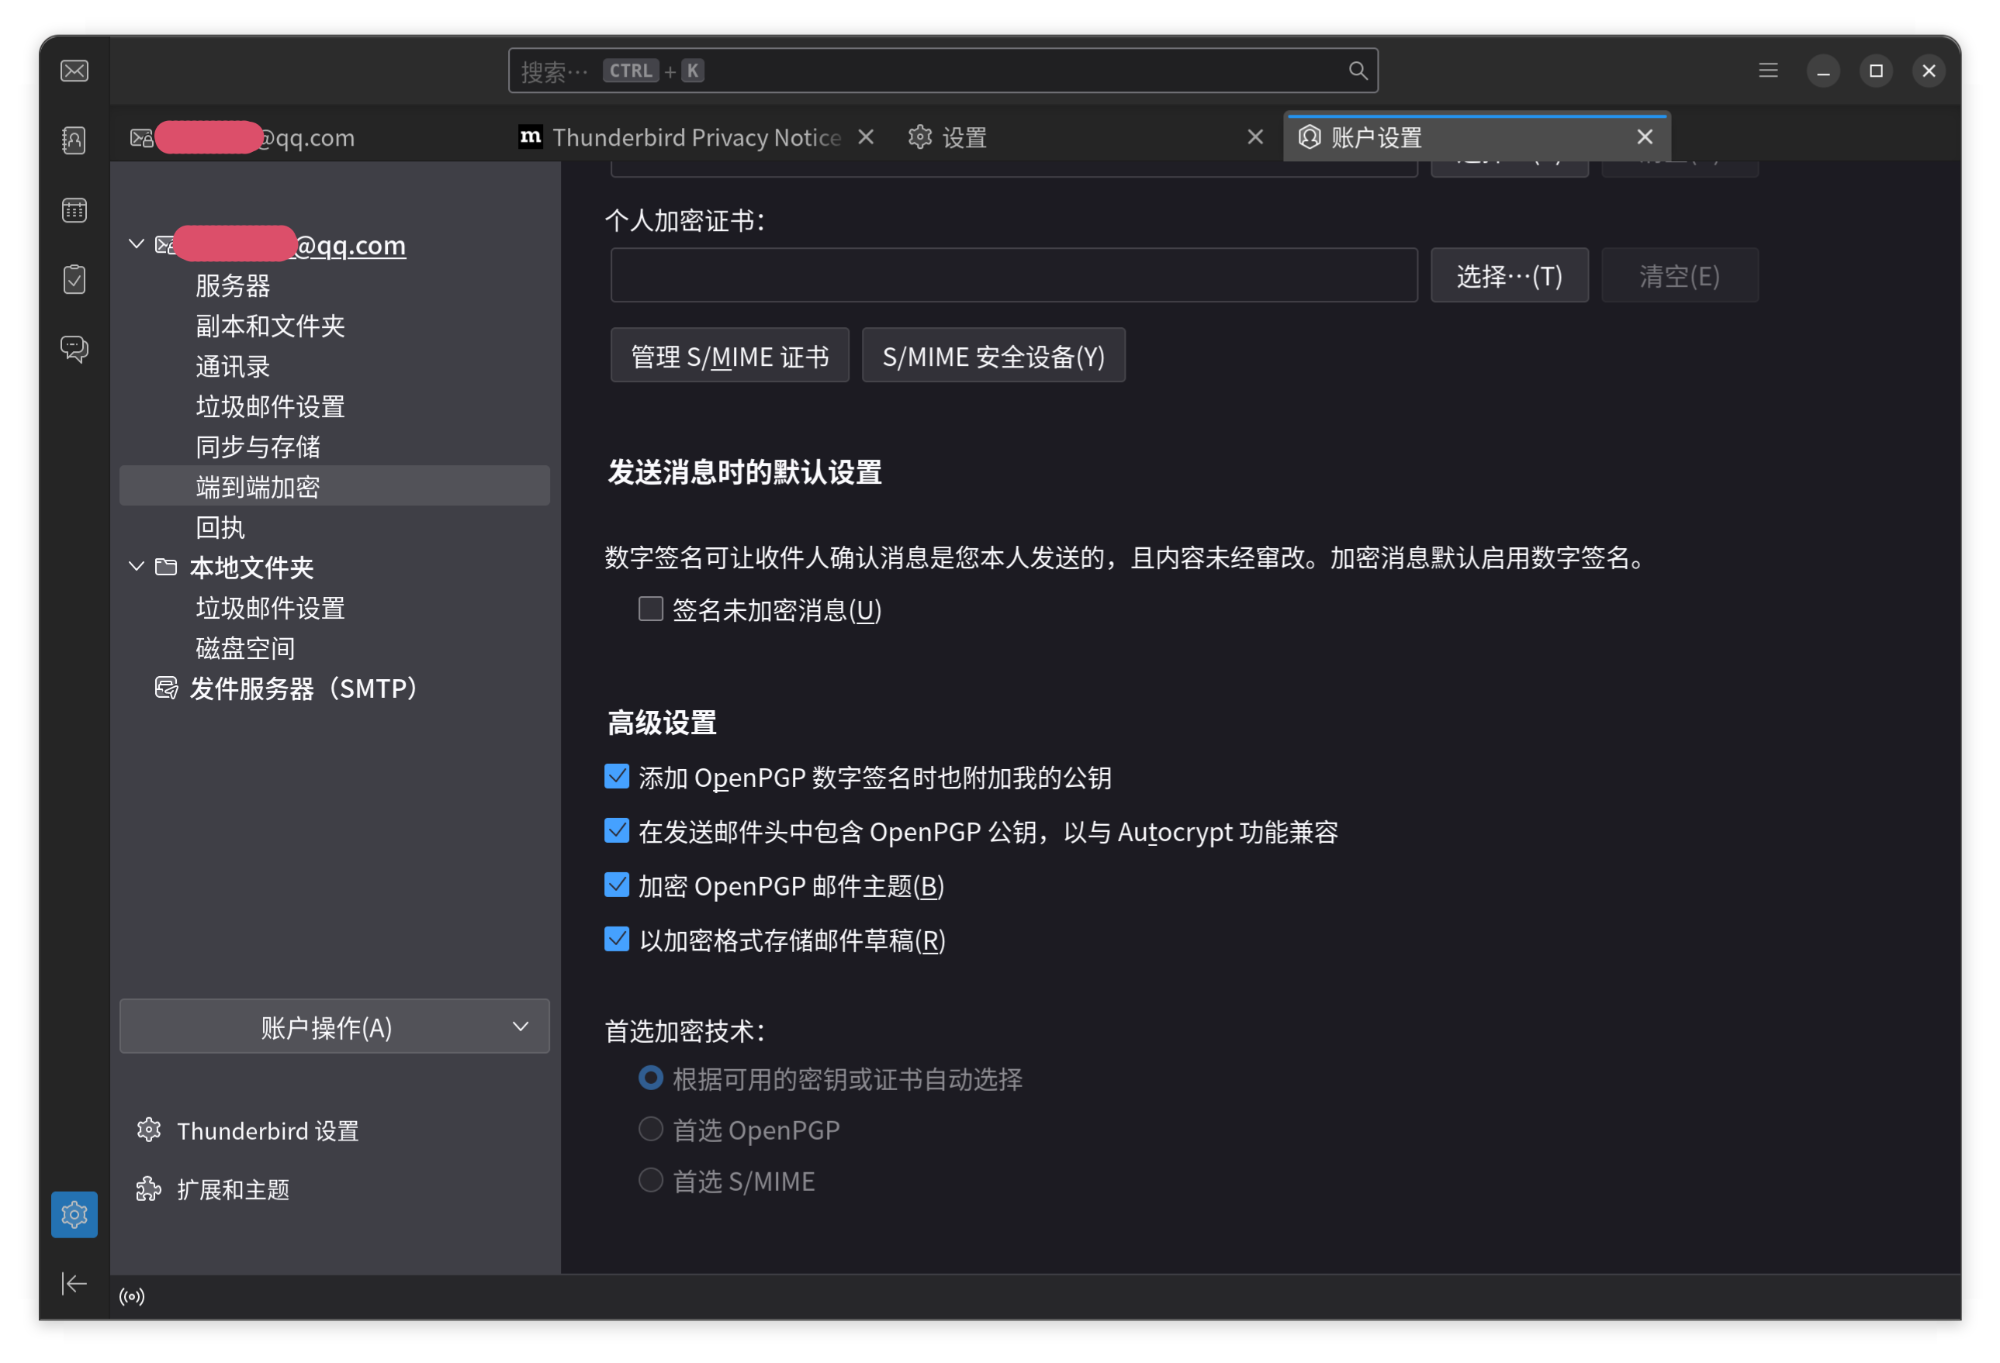
Task: Collapse the 本地文件夹 section
Action: pos(137,566)
